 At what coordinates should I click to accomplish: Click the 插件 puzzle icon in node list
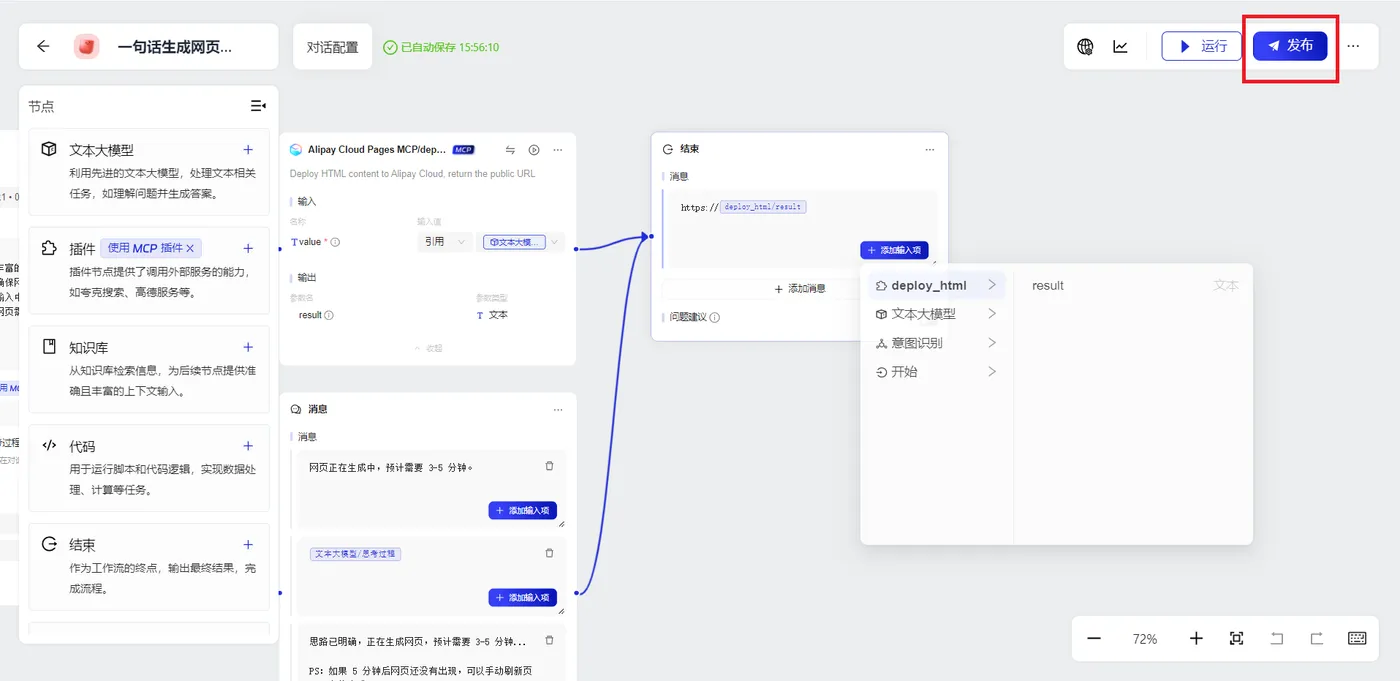tap(49, 248)
